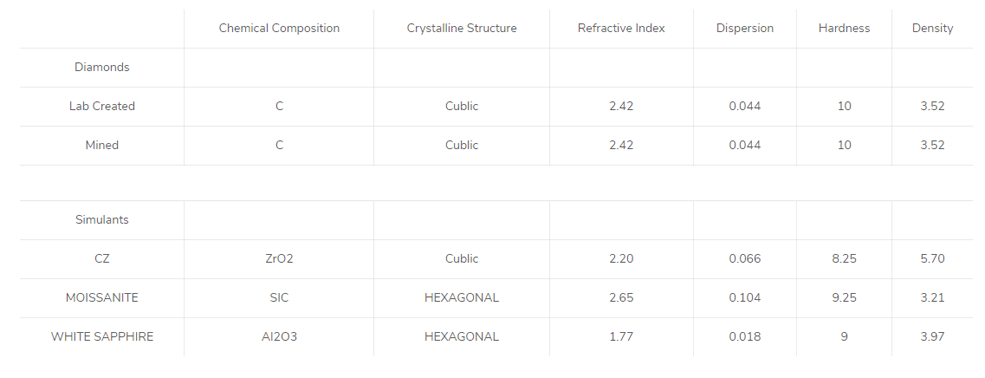Screen dimensions: 985x378
Task: Select the Mined row label
Action: (102, 145)
